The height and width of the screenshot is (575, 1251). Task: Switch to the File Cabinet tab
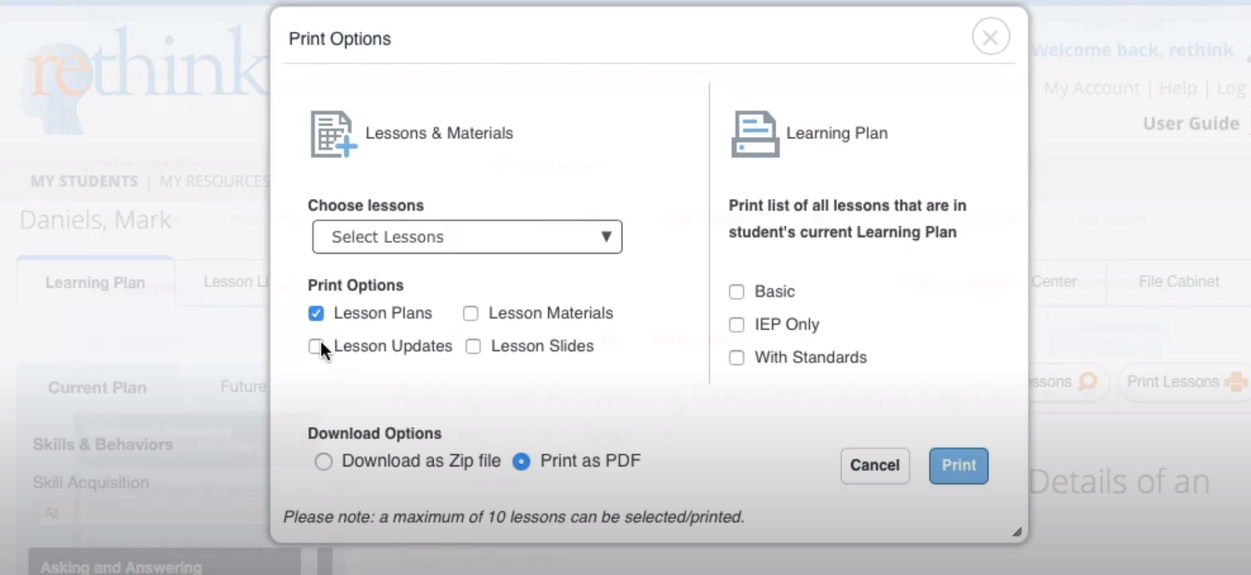[1178, 282]
